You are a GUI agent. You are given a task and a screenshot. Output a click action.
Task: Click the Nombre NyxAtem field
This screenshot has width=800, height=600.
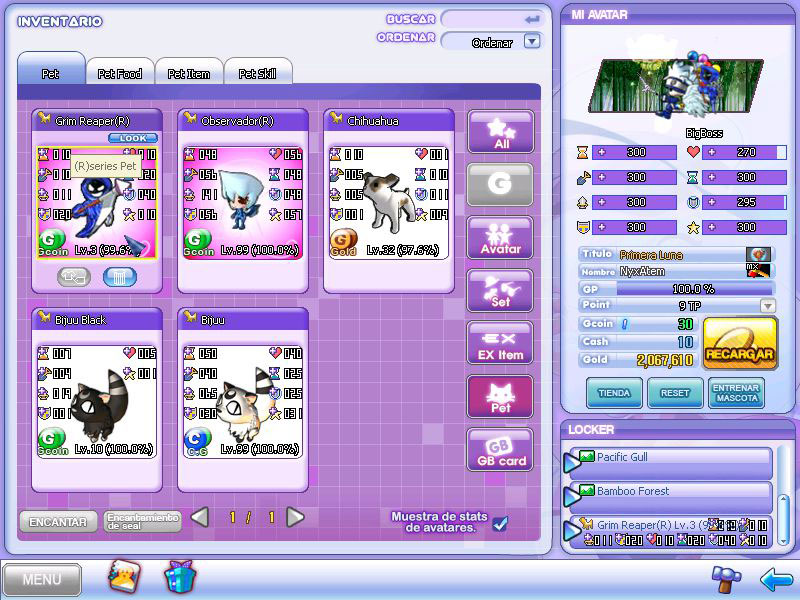click(x=677, y=271)
